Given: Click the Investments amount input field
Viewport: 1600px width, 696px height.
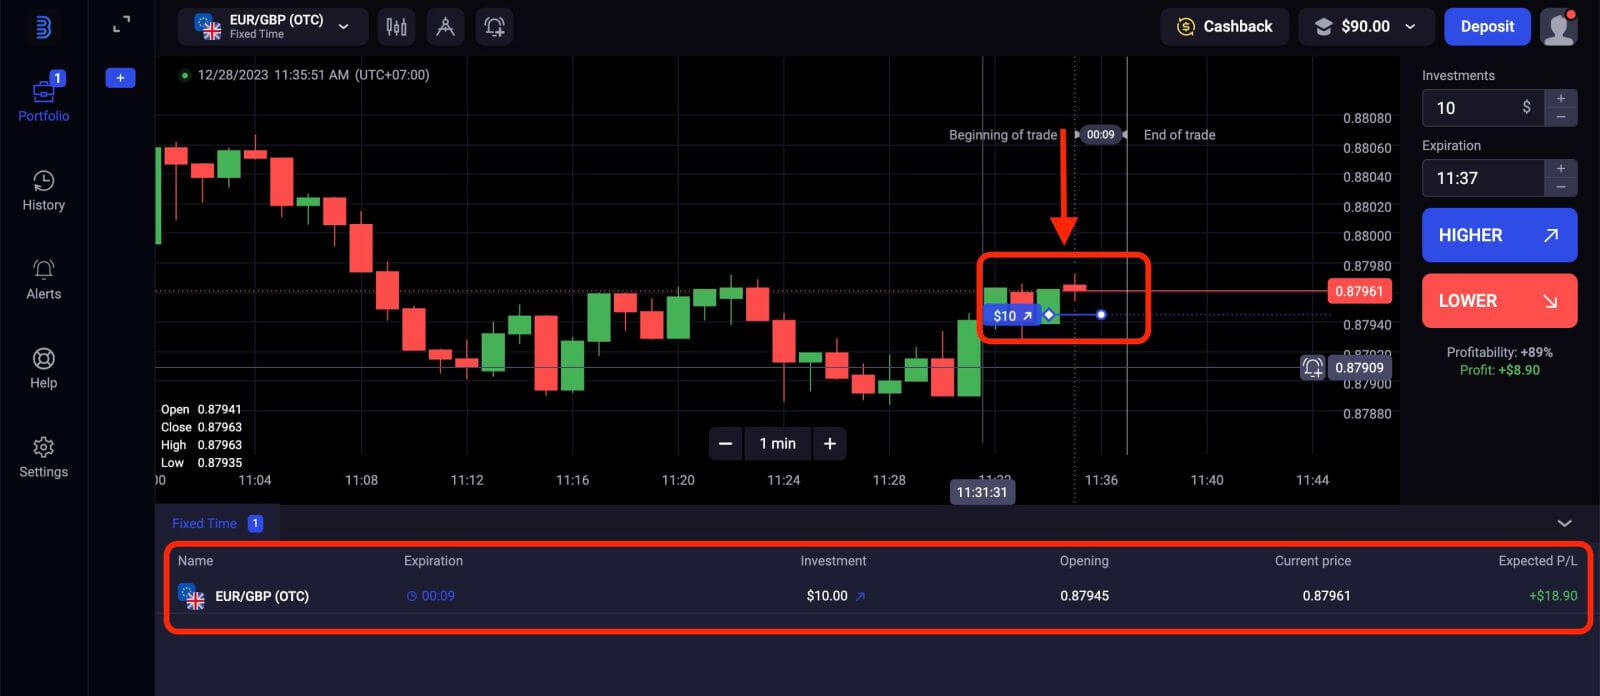Looking at the screenshot, I should (x=1482, y=108).
